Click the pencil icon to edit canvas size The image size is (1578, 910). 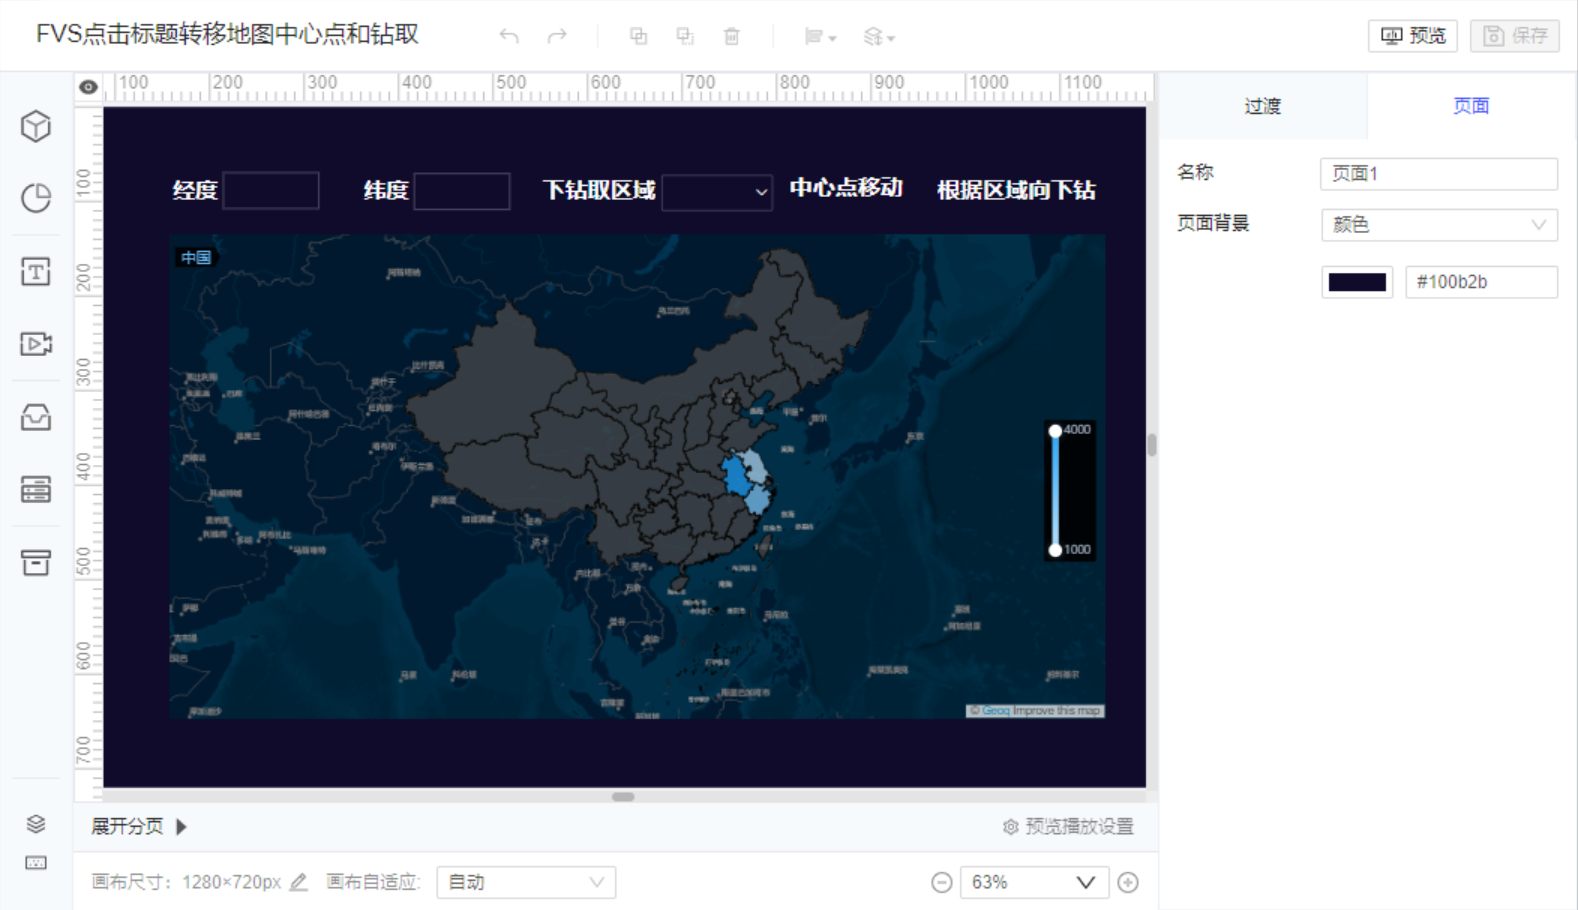pyautogui.click(x=298, y=882)
